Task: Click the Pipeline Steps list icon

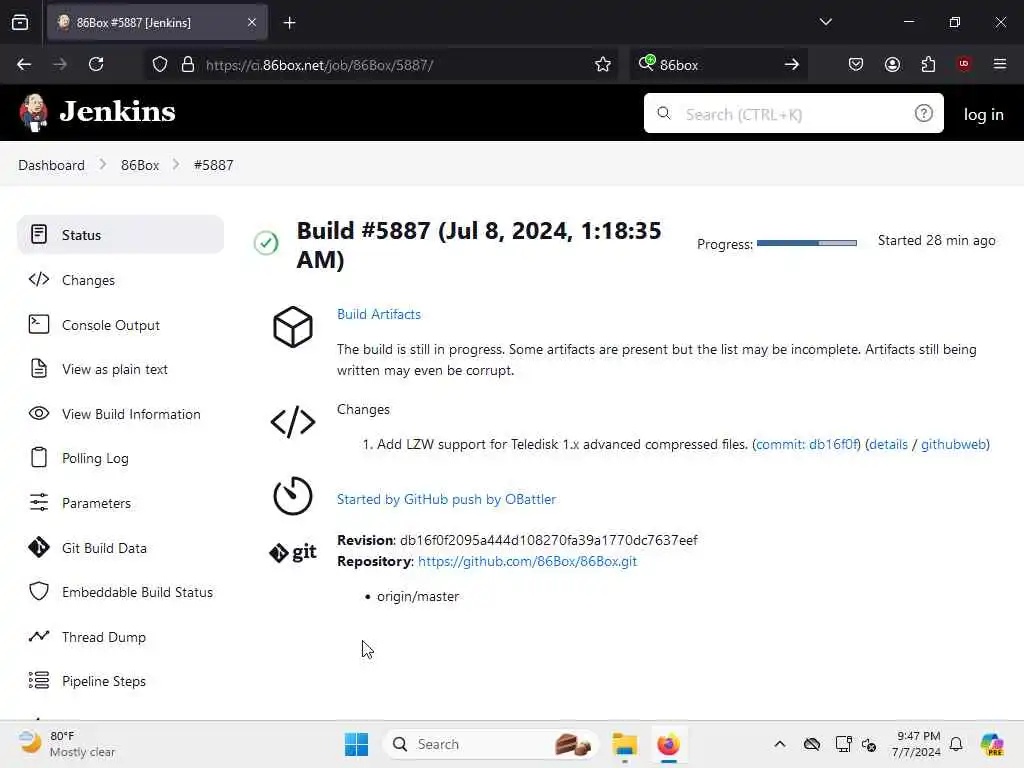Action: [x=39, y=680]
